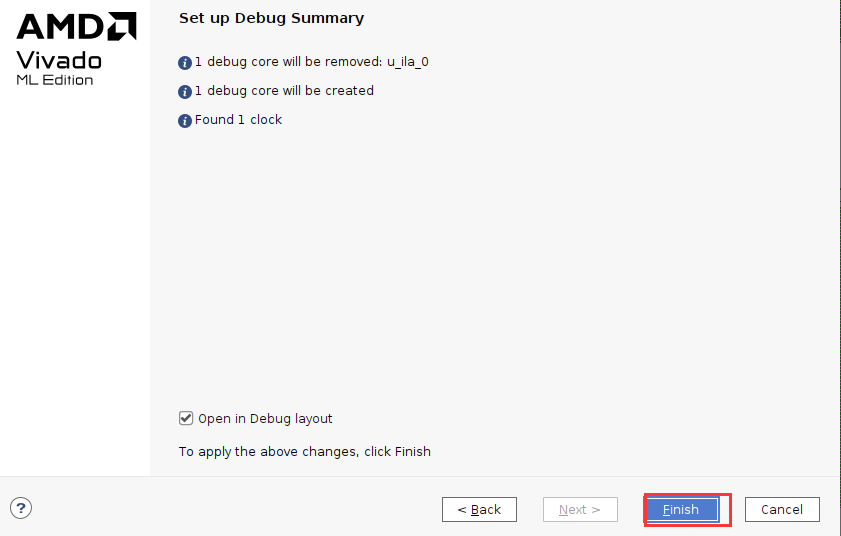
Task: Click the AMD wordmark letters
Action: pos(61,26)
